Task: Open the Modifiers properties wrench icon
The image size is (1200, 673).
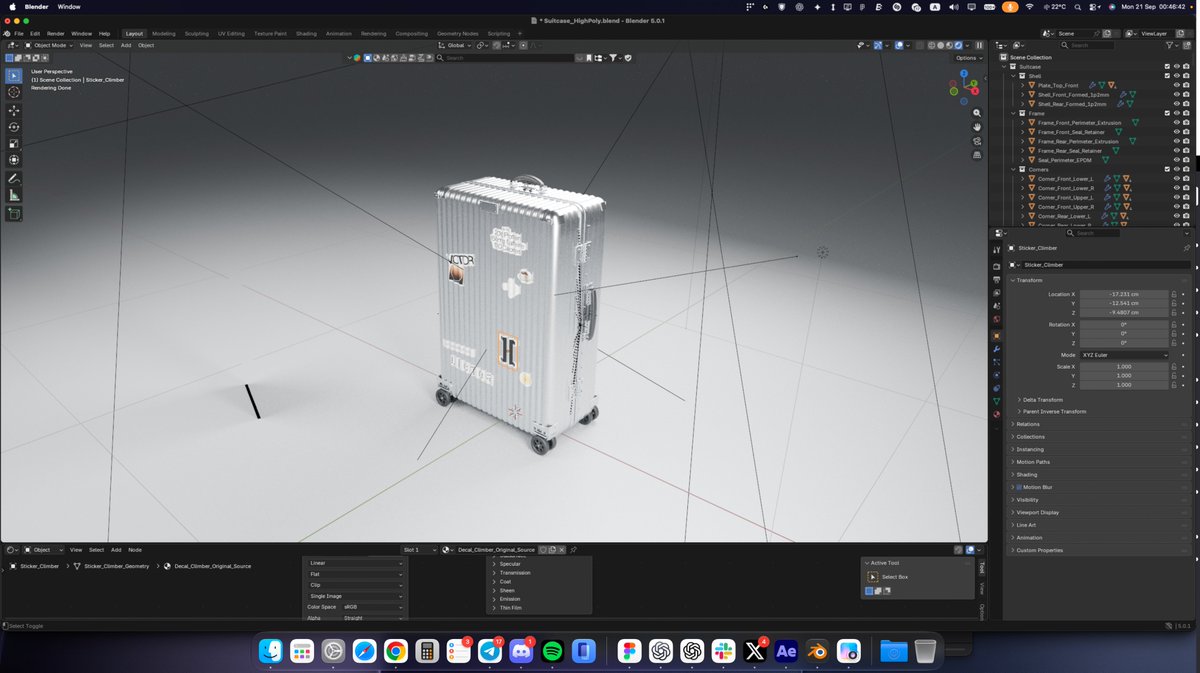Action: pyautogui.click(x=996, y=349)
